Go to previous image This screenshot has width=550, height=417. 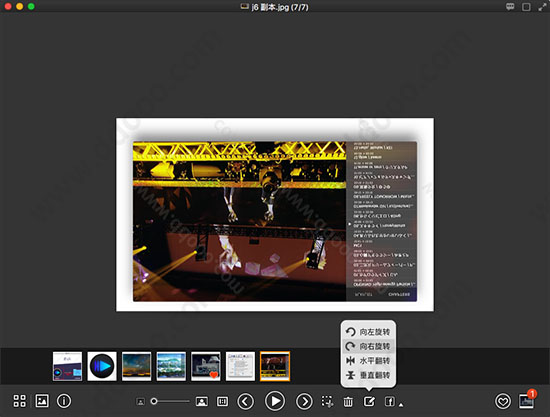pyautogui.click(x=246, y=401)
